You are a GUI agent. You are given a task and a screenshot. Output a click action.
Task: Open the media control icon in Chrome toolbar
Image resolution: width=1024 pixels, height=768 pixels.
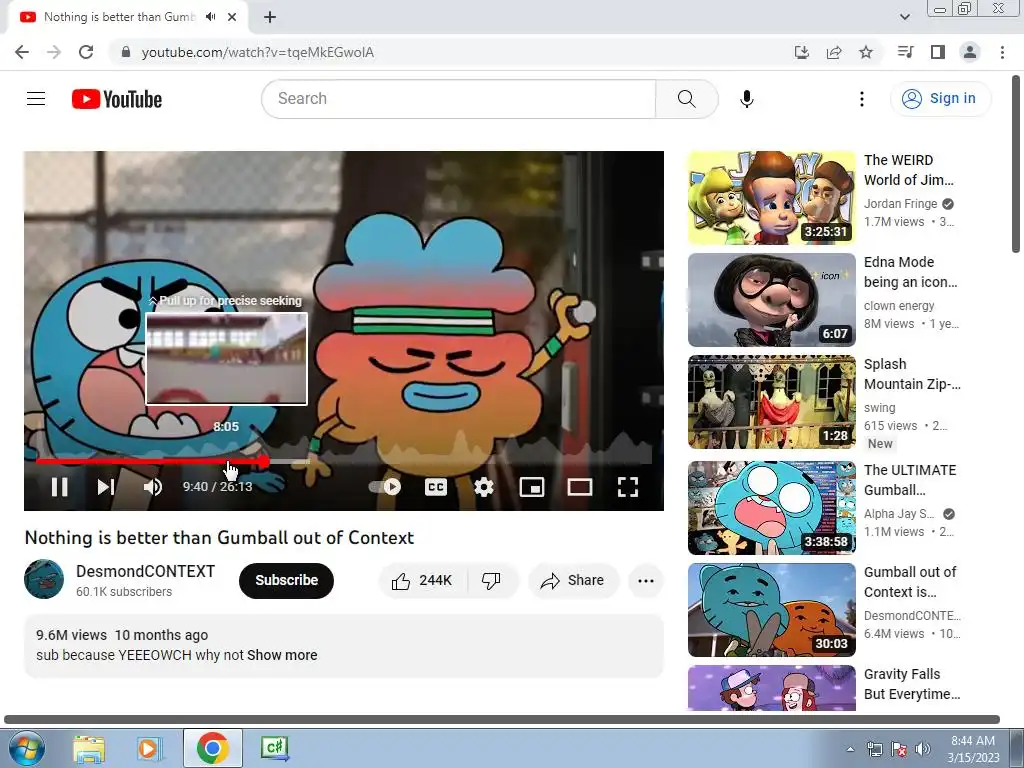(x=905, y=52)
